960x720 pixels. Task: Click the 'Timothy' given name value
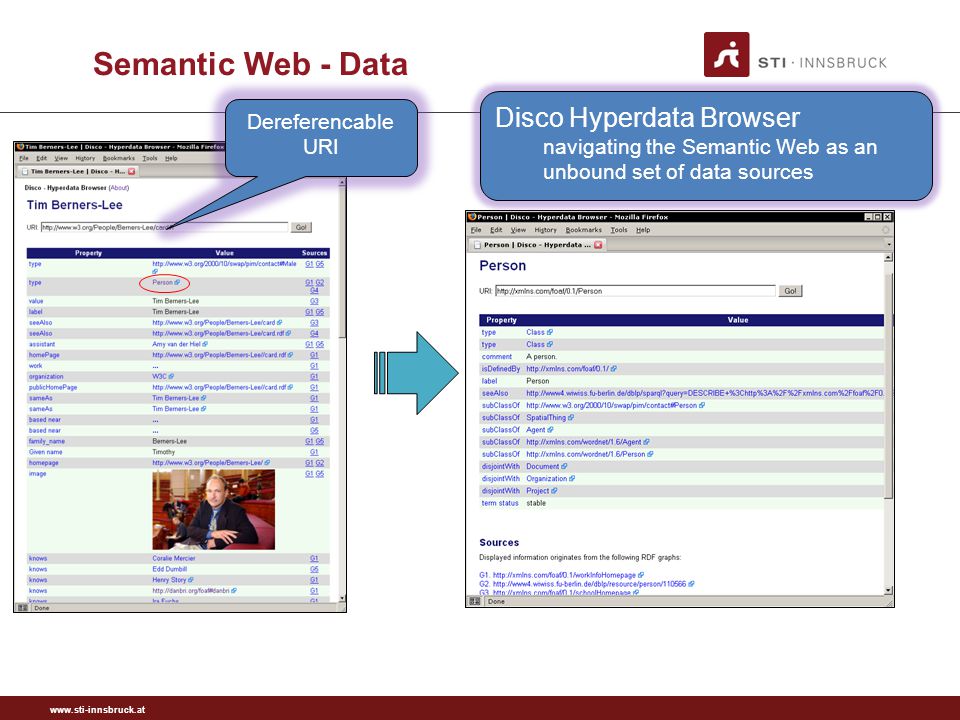pos(163,452)
